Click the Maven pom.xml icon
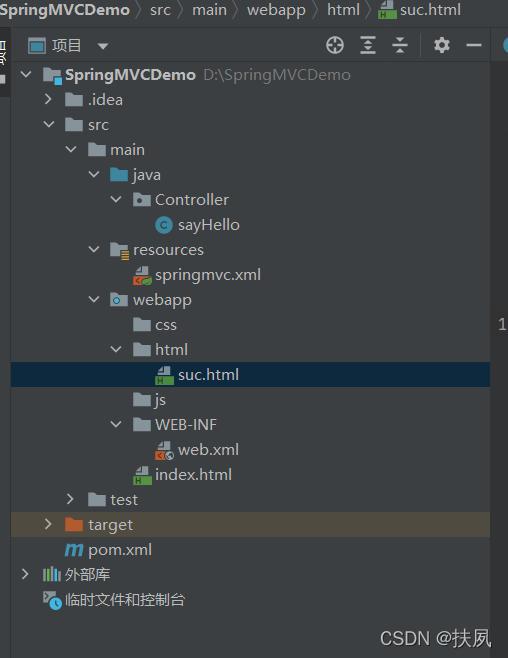508x658 pixels. point(74,550)
